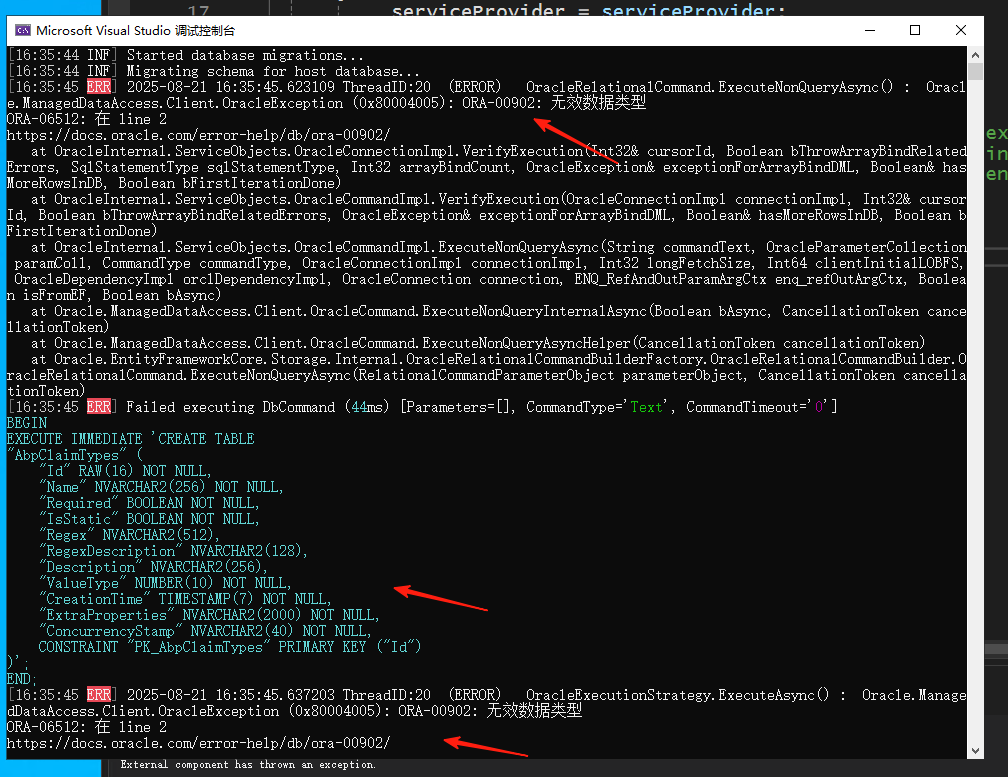Minimize the Visual Studio debug console window
This screenshot has width=1008, height=777.
tap(870, 30)
